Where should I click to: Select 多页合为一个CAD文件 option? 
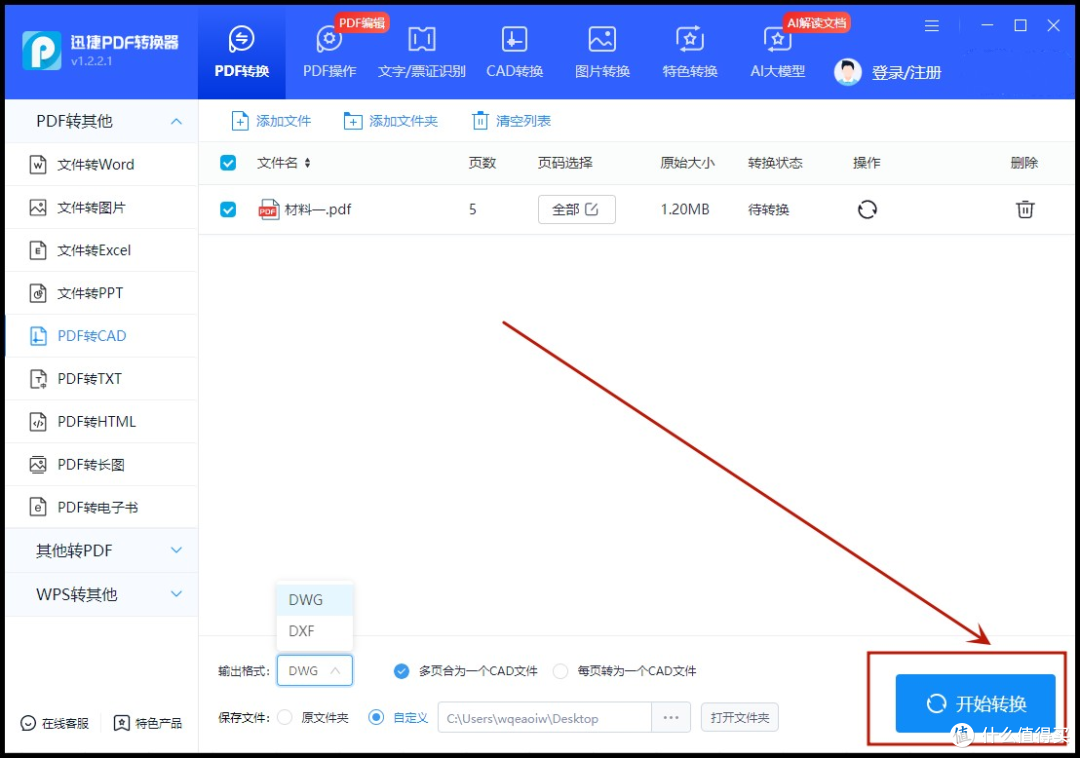tap(466, 671)
